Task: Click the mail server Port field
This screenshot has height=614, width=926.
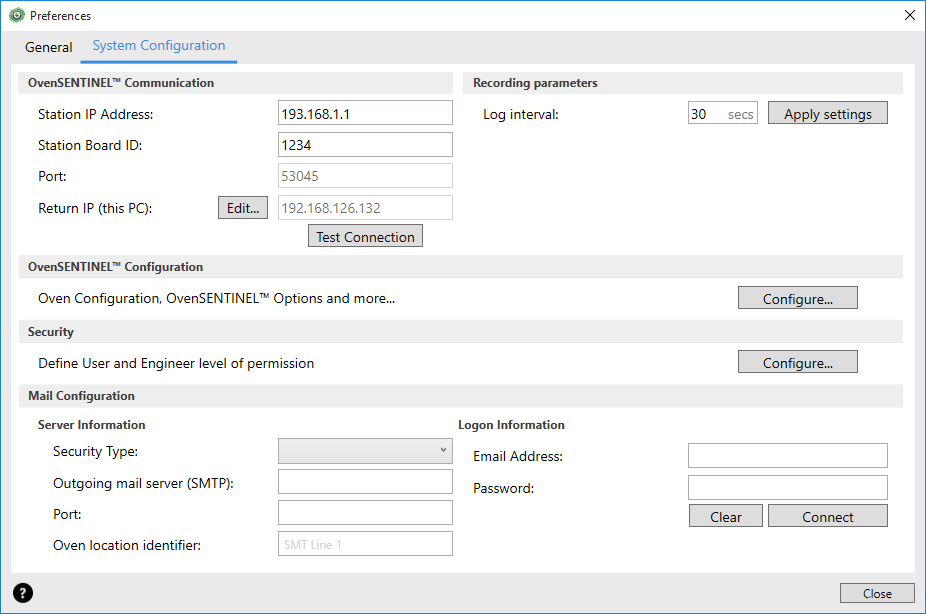Action: tap(365, 513)
